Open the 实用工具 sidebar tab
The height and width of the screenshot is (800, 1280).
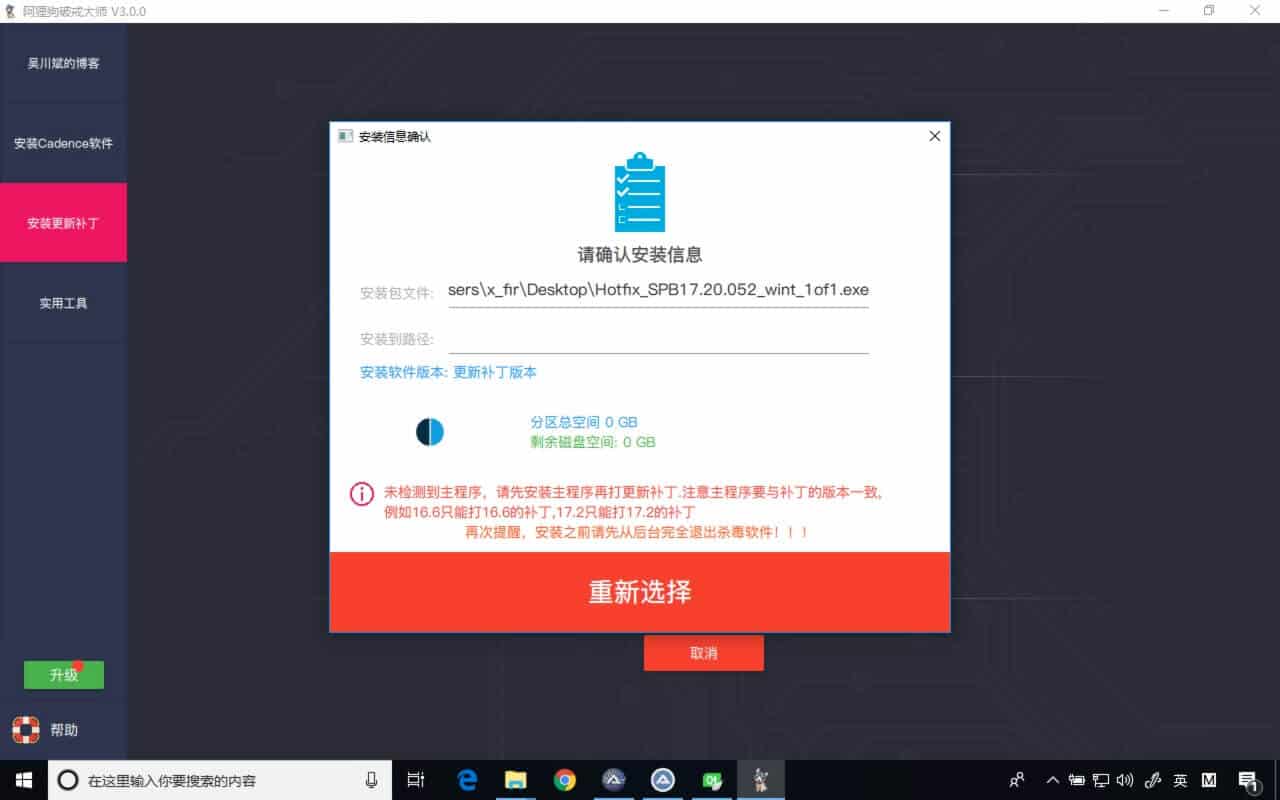(x=63, y=303)
